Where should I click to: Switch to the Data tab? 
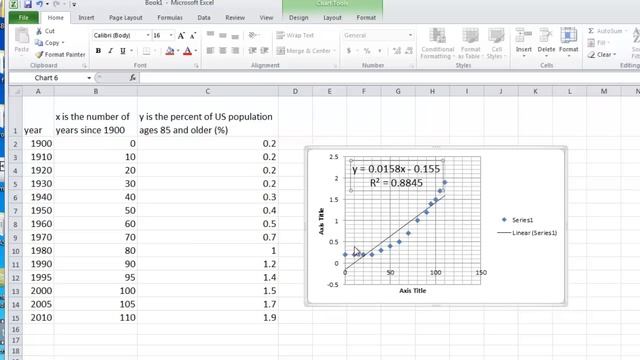[x=204, y=18]
